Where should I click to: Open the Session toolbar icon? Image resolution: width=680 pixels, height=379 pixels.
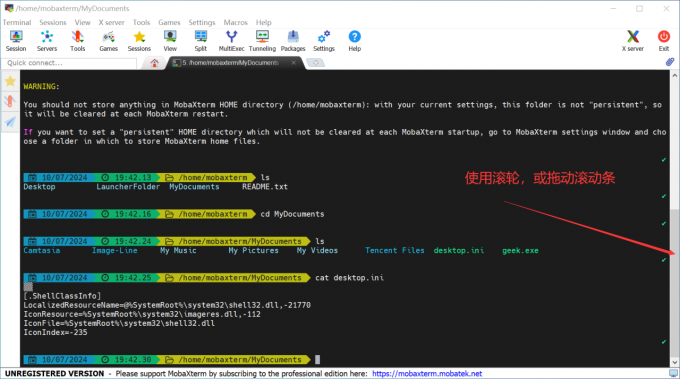click(x=16, y=41)
